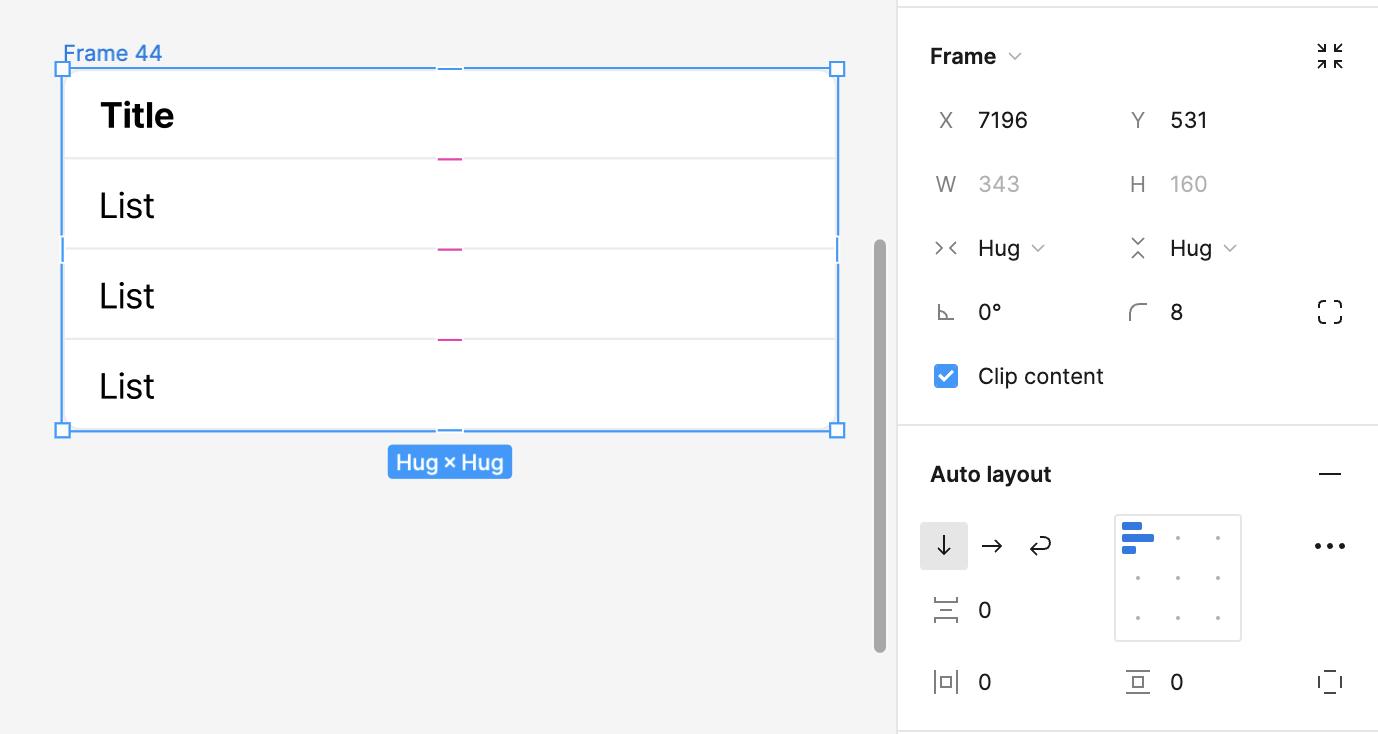Click independent corners icon

pyautogui.click(x=1329, y=313)
